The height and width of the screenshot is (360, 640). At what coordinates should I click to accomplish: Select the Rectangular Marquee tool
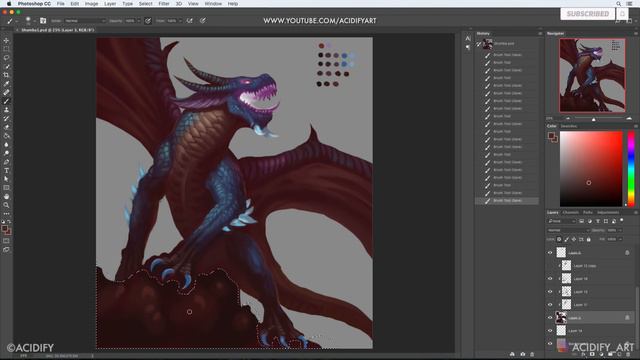[x=6, y=49]
